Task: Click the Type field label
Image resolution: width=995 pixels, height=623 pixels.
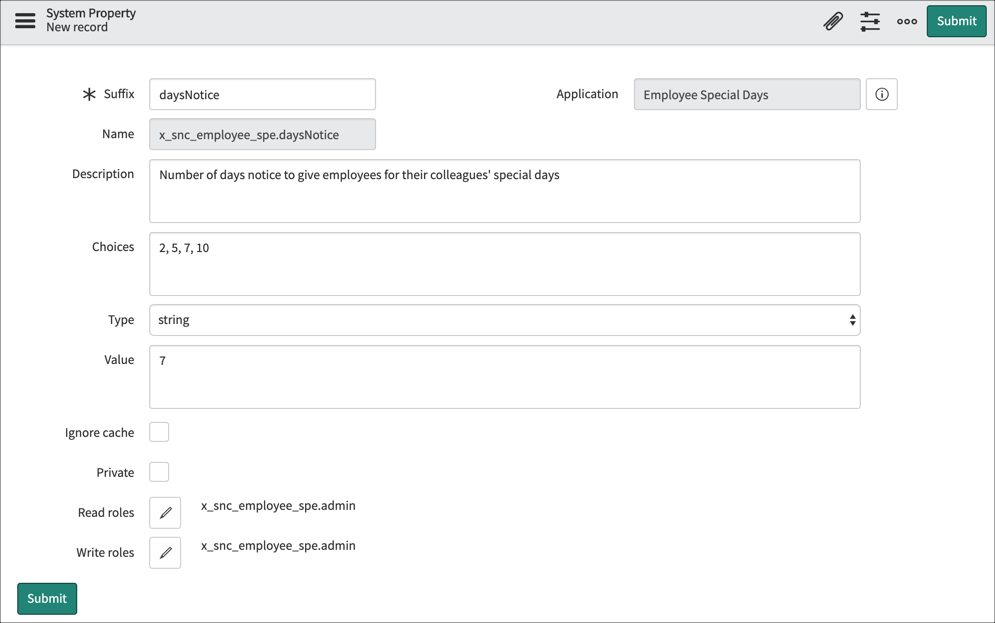Action: tap(121, 320)
